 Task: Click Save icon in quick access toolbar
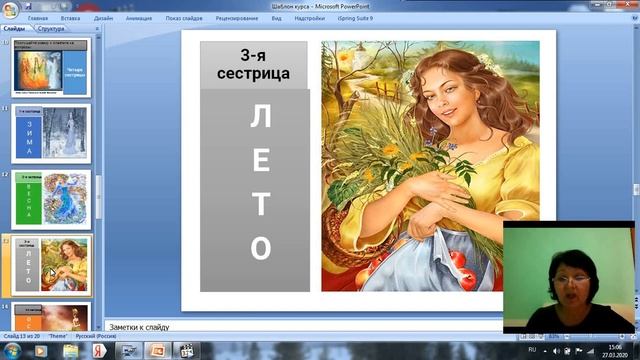tap(29, 6)
